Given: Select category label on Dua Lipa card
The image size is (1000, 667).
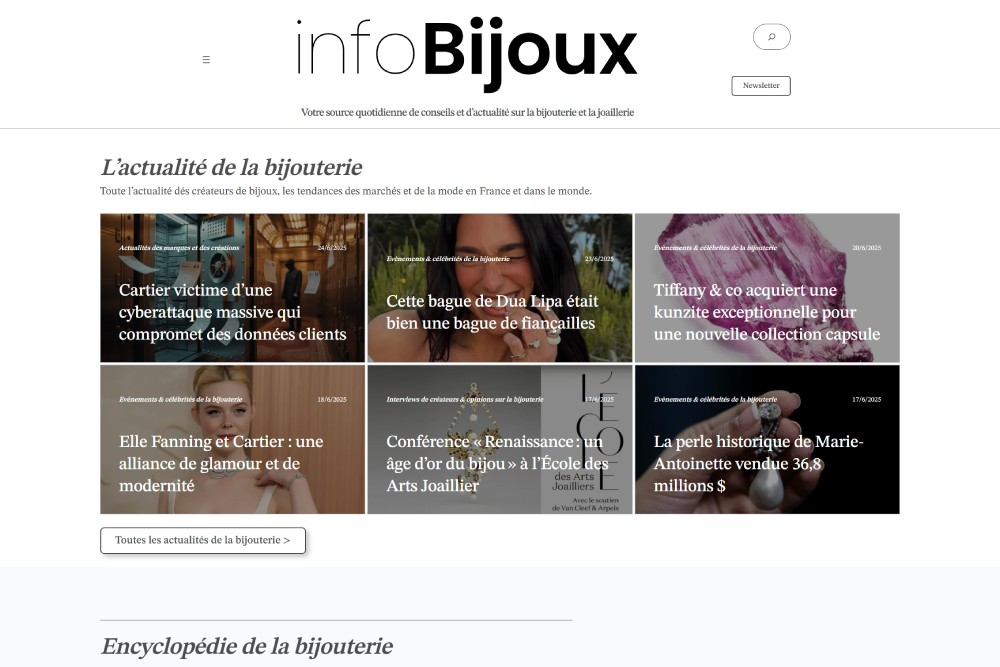Looking at the screenshot, I should [x=448, y=259].
